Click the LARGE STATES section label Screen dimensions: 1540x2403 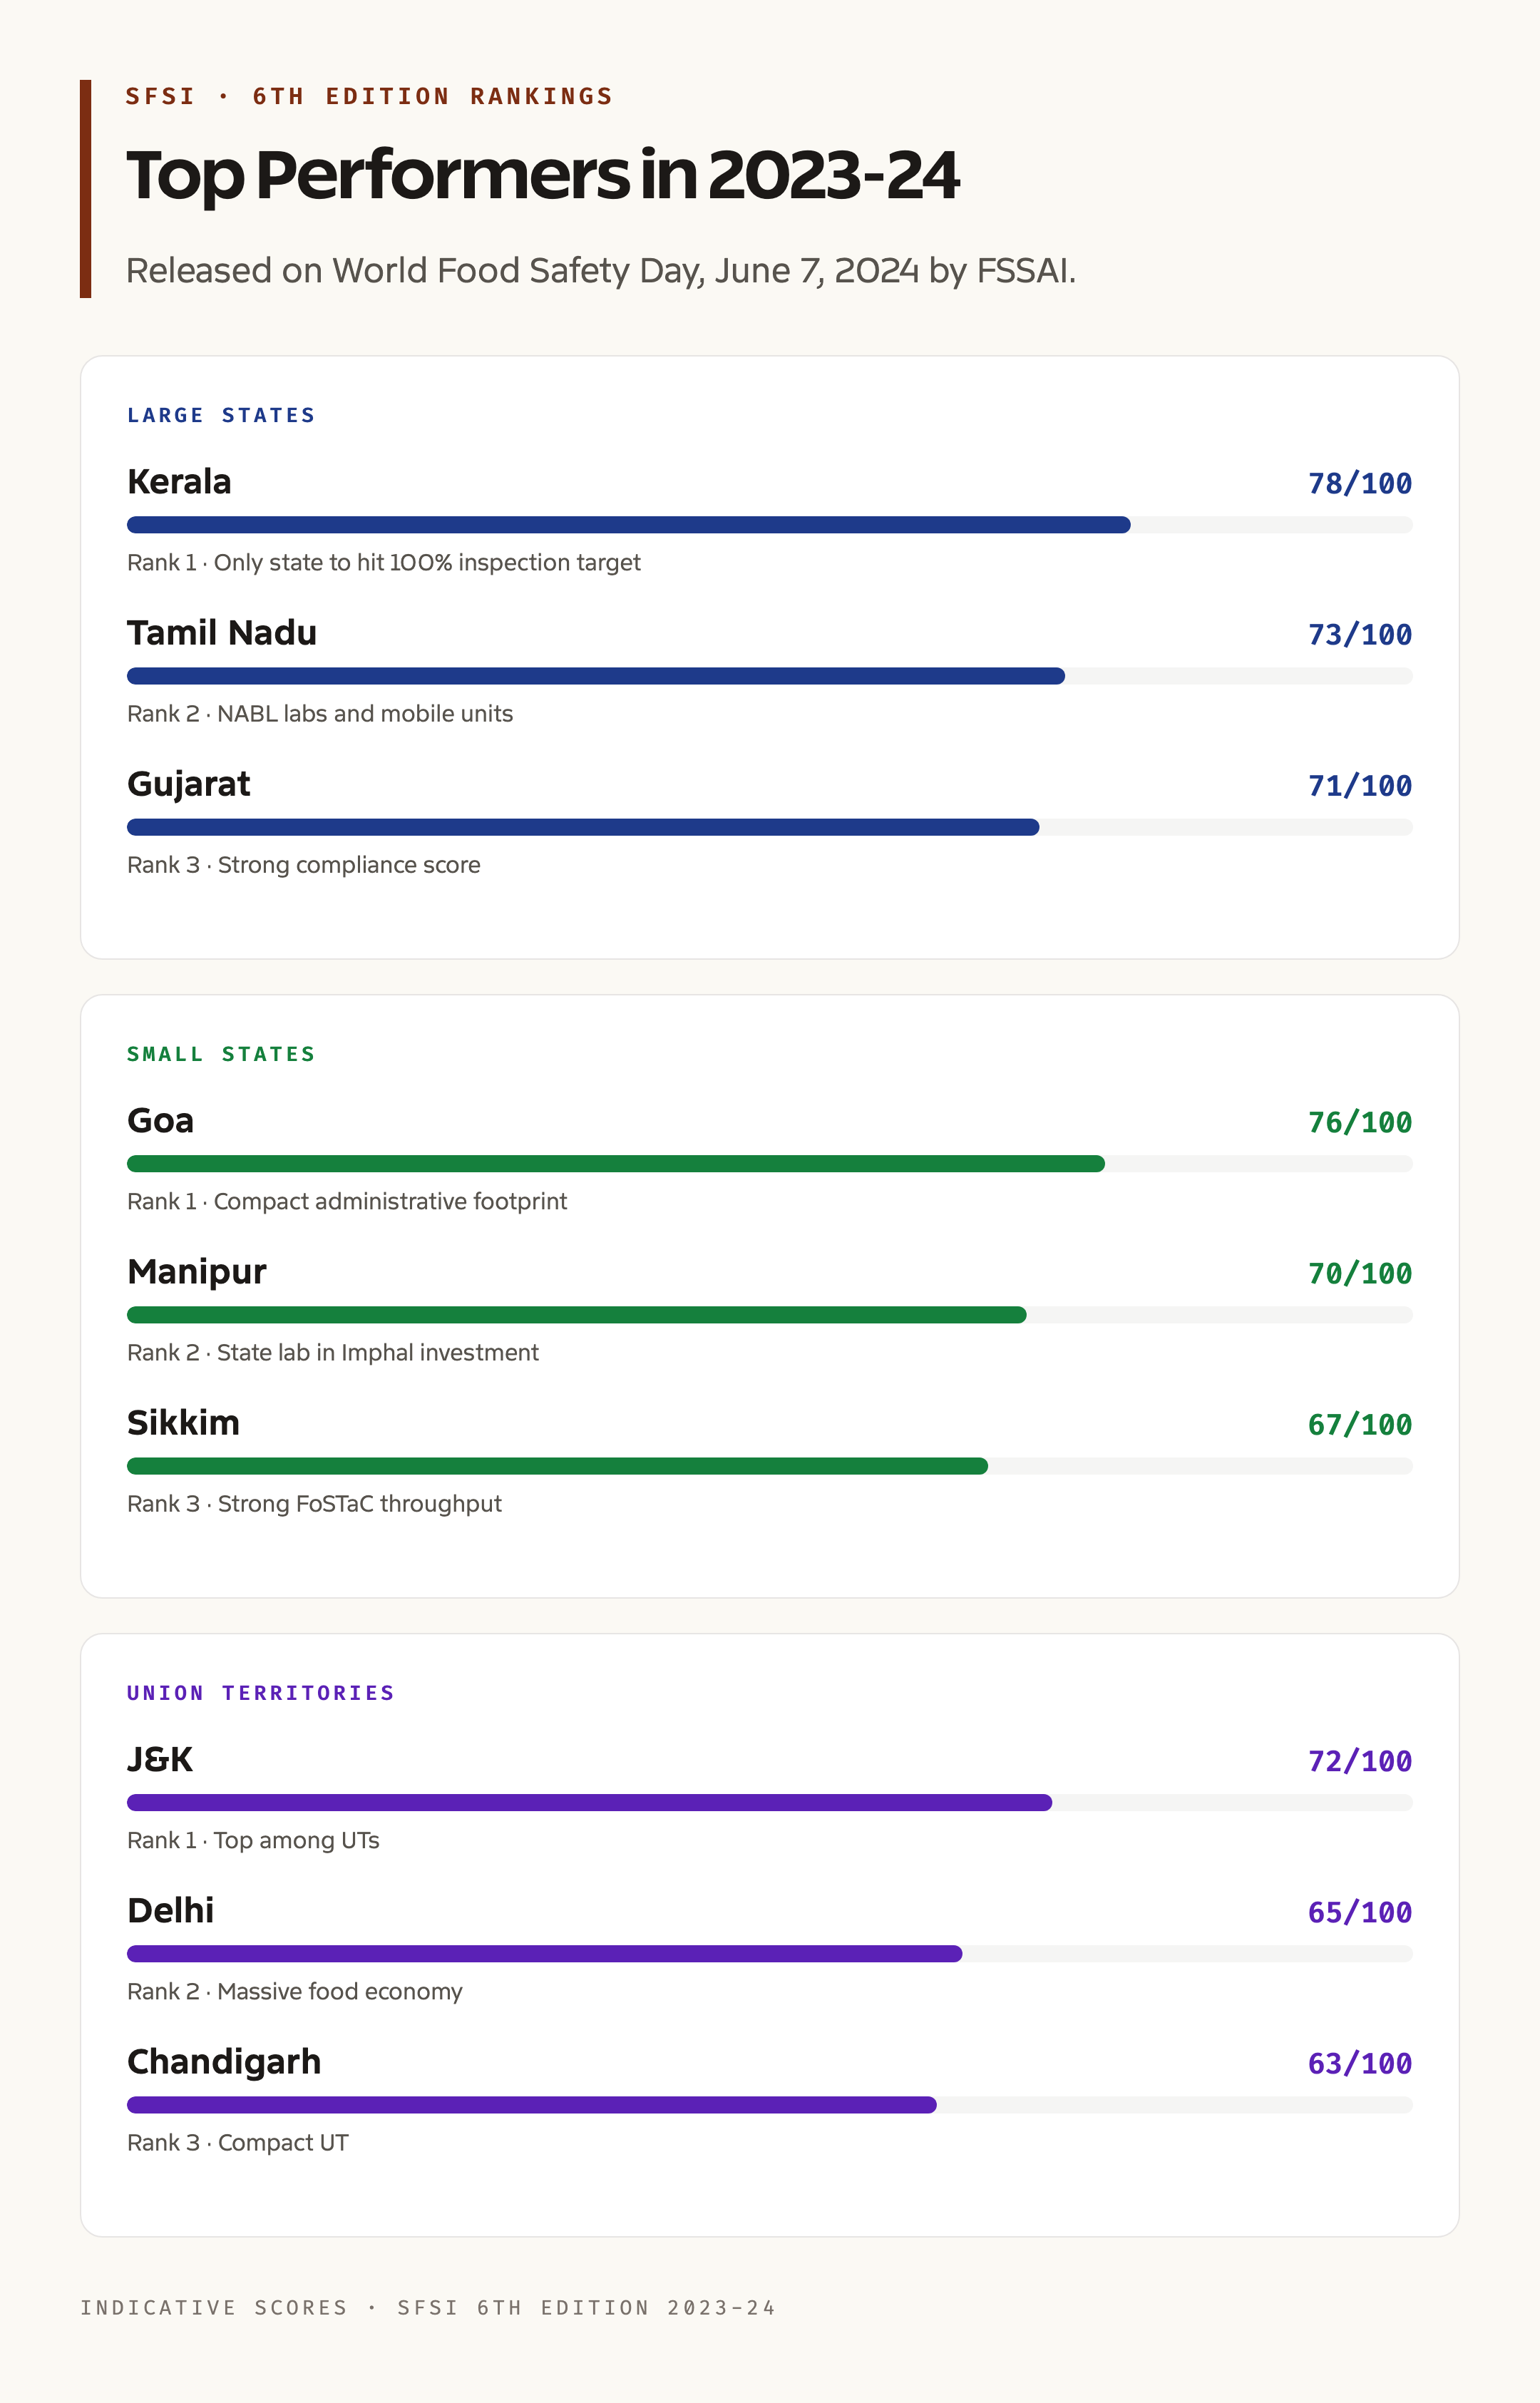pos(221,415)
